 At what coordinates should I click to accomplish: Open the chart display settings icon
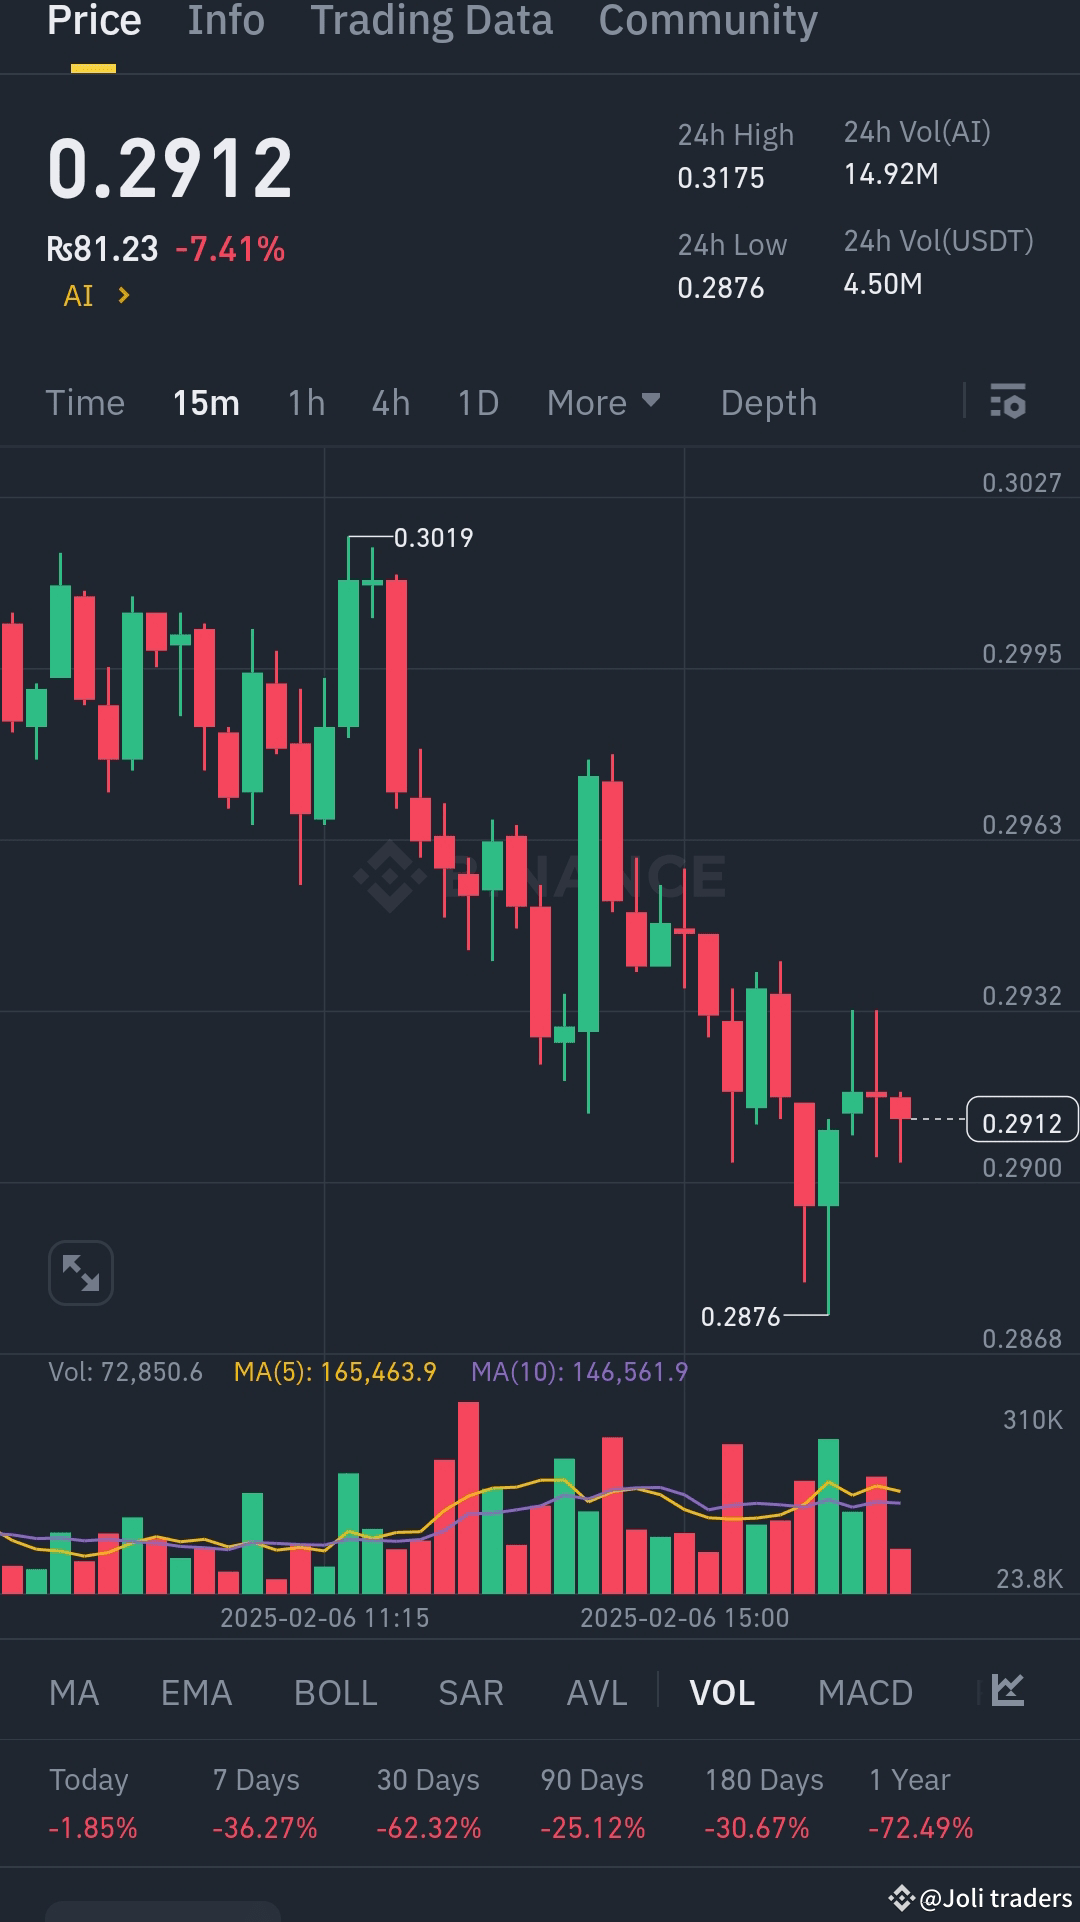(x=1008, y=402)
